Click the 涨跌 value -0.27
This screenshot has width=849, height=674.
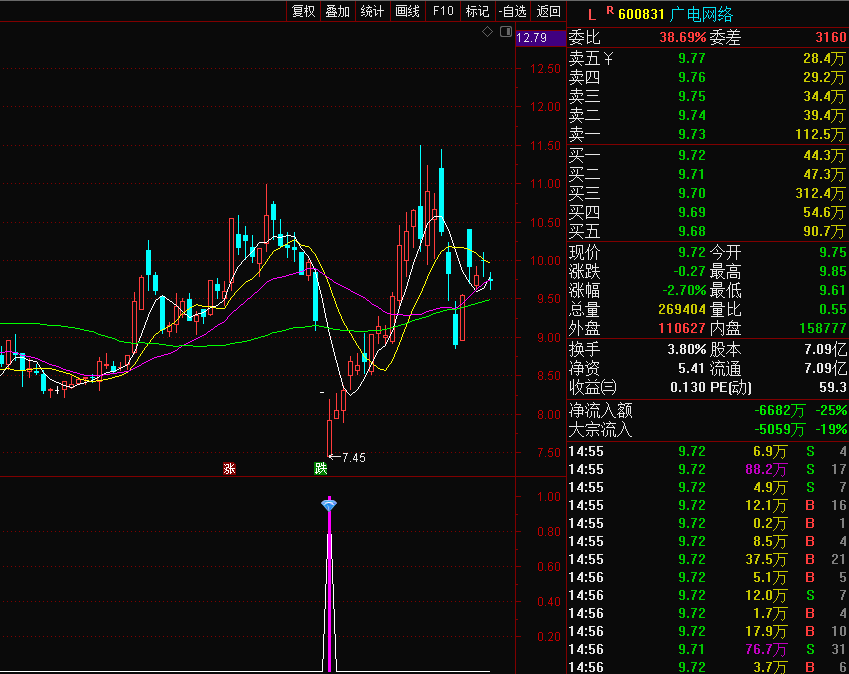(x=689, y=271)
